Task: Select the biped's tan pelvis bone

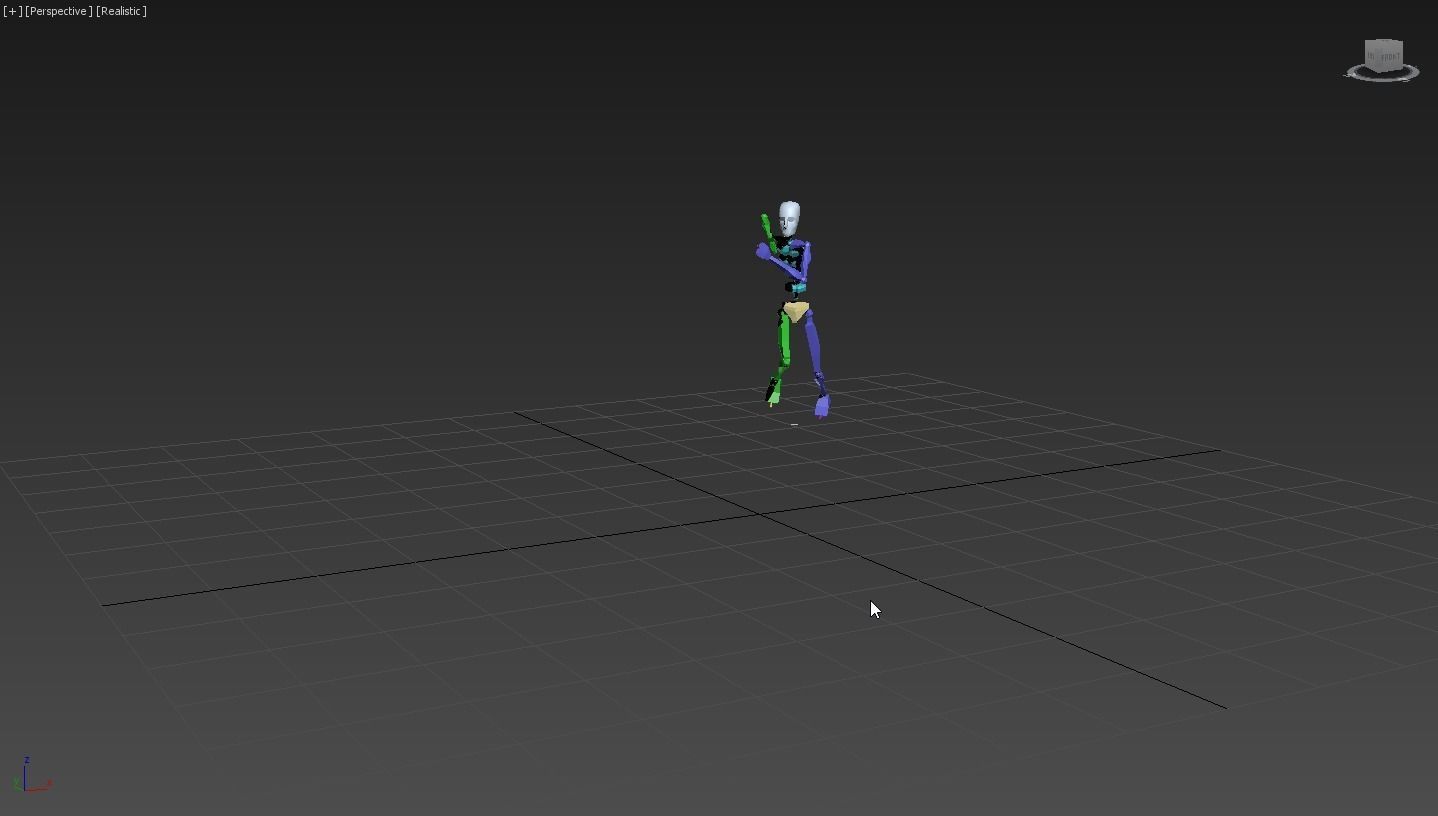Action: (796, 311)
